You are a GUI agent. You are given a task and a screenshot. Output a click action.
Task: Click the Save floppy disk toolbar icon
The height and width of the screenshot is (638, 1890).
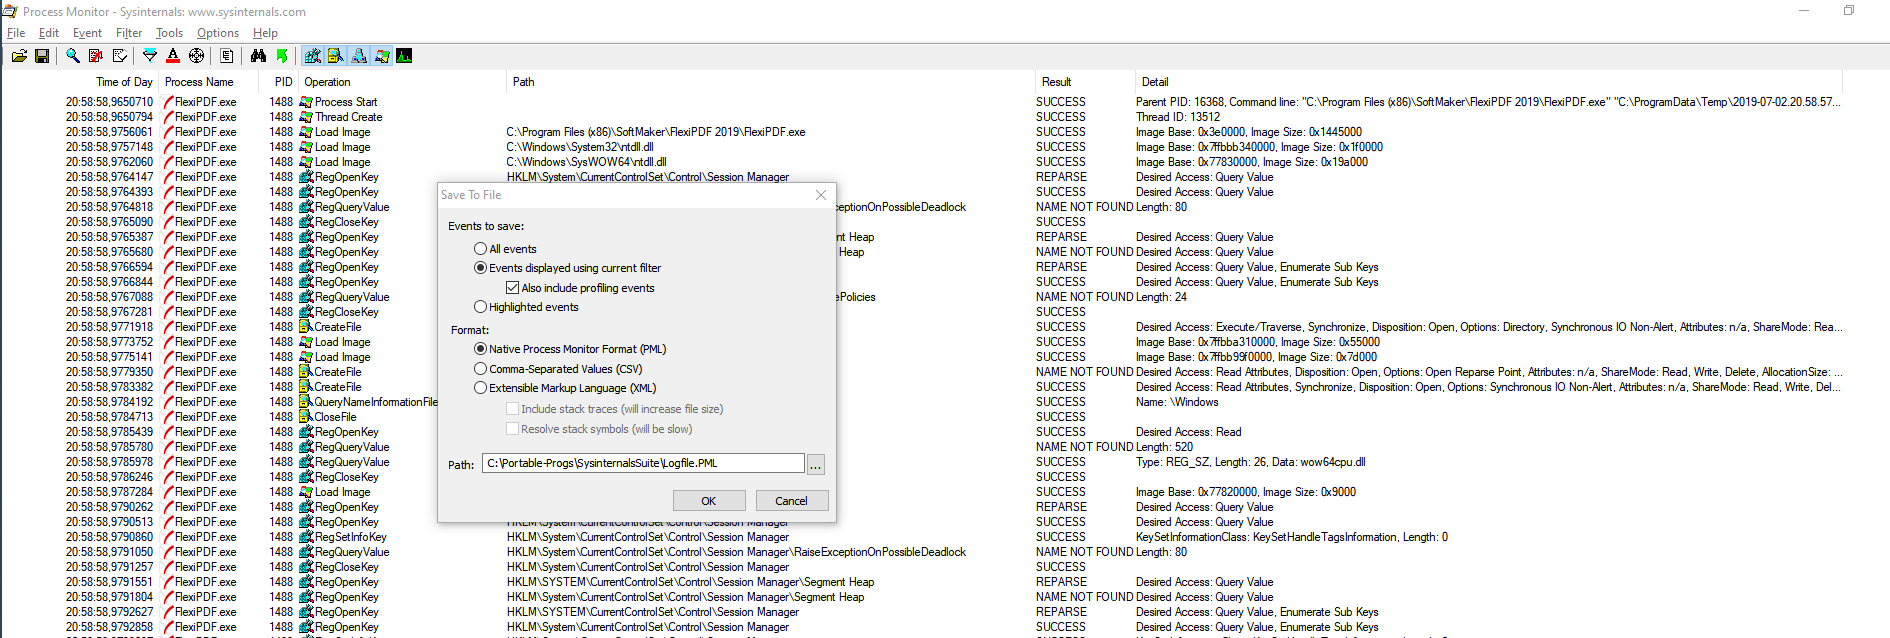[x=42, y=56]
